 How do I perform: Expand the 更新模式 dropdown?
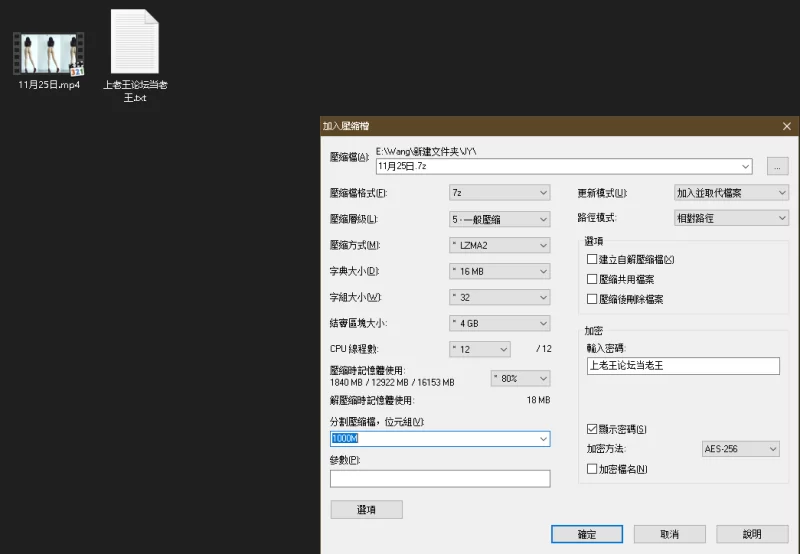click(x=731, y=192)
